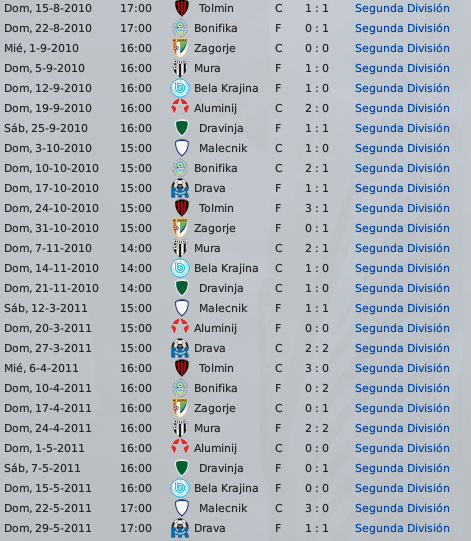Select the date Dom, 24-4-2011 row
The width and height of the screenshot is (471, 541).
(x=48, y=428)
